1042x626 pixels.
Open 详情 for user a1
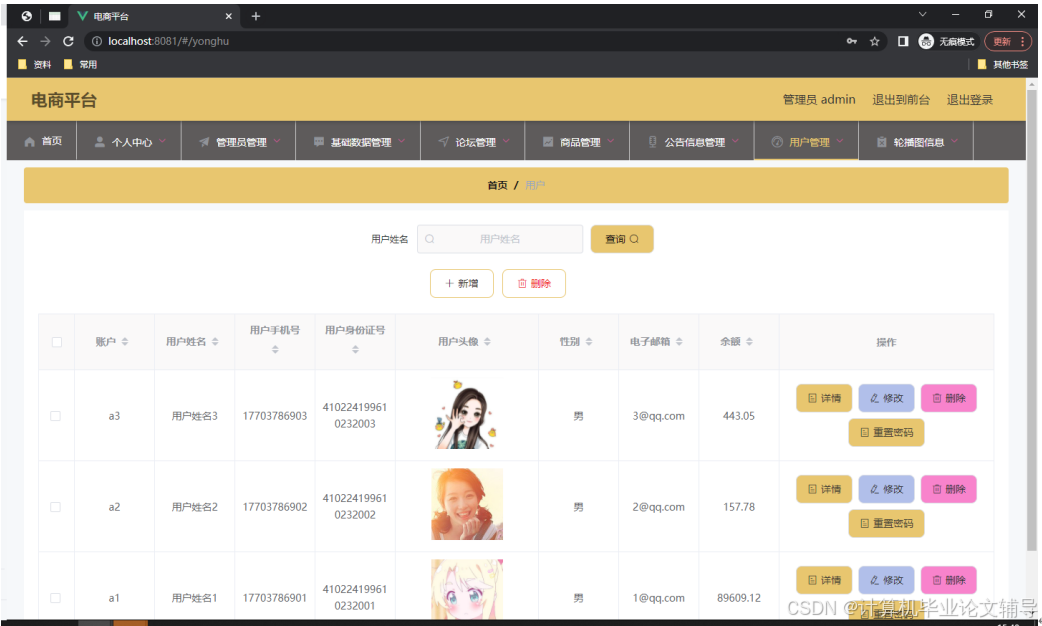(x=824, y=580)
